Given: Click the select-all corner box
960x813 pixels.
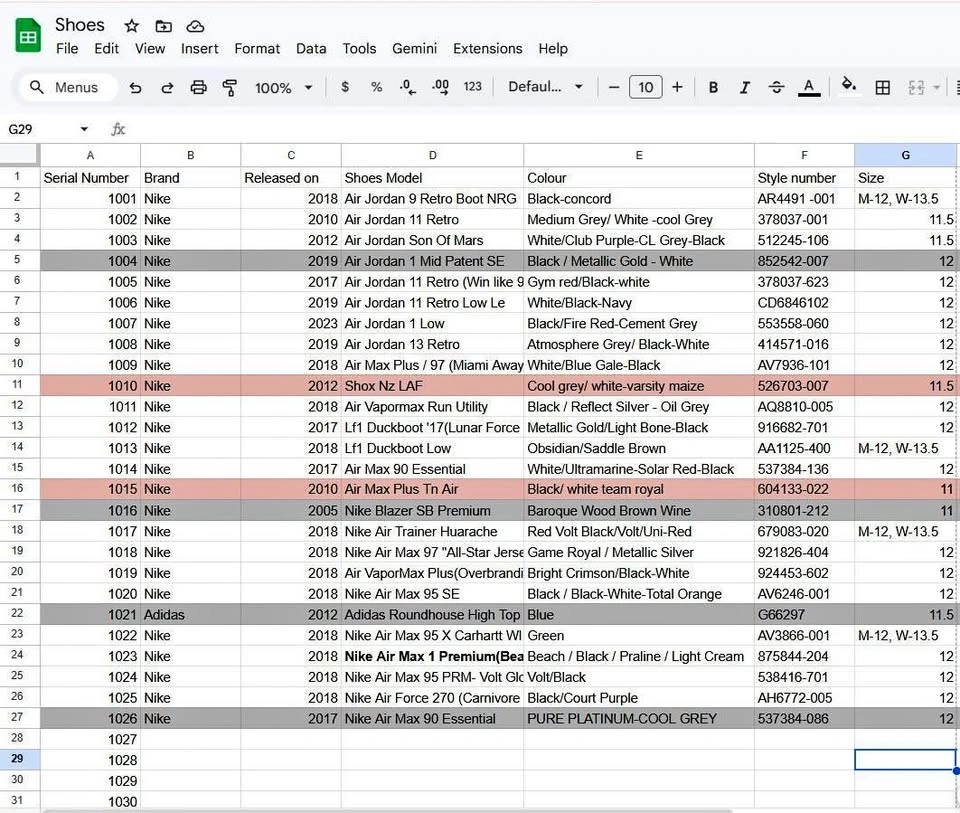Looking at the screenshot, I should pos(20,155).
